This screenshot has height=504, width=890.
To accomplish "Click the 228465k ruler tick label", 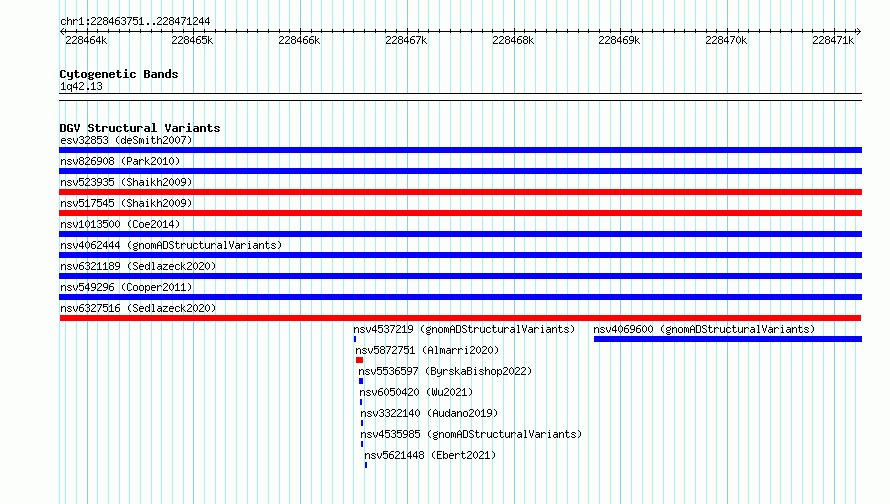I will (192, 40).
